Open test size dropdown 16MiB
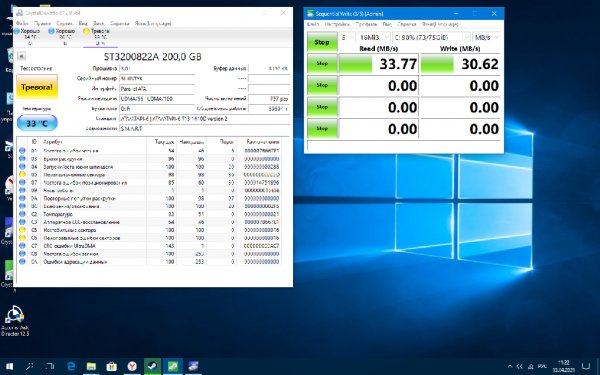 [374, 37]
